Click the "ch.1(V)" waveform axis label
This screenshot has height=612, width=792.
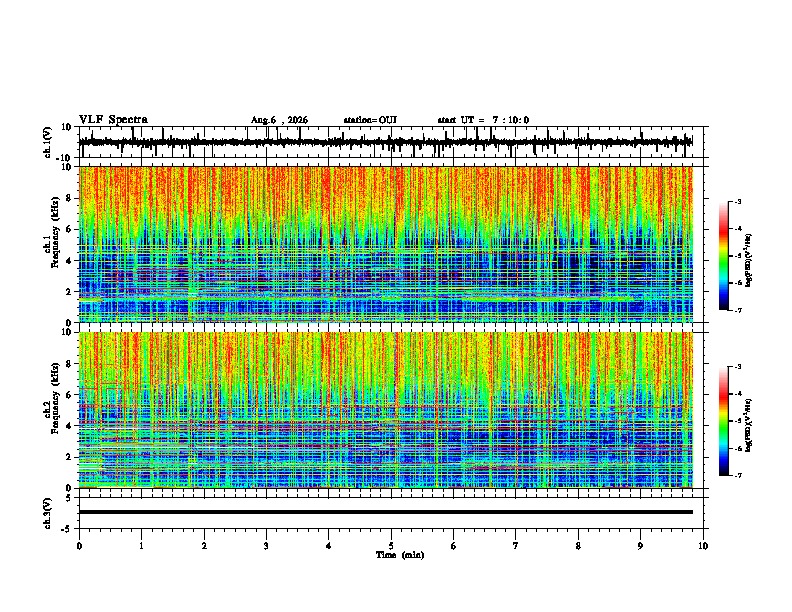coord(48,142)
